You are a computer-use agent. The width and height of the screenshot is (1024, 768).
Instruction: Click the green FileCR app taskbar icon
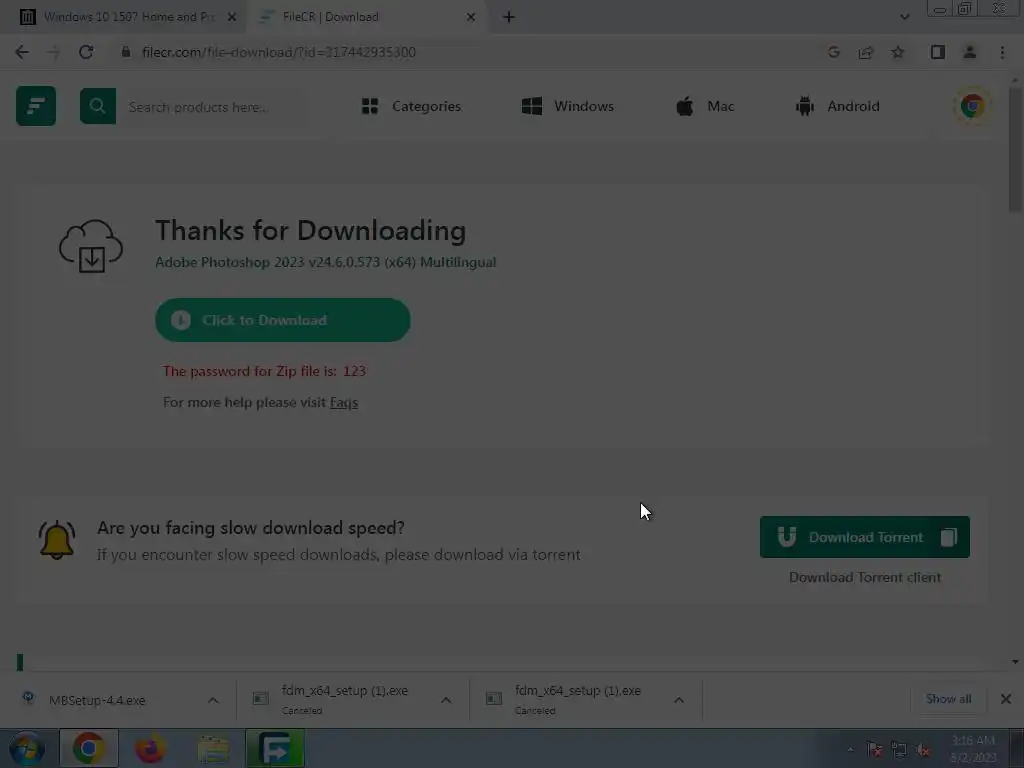coord(275,748)
